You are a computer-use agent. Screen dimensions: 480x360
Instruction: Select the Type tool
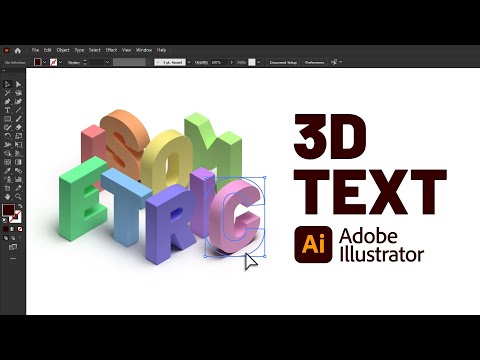(7, 110)
